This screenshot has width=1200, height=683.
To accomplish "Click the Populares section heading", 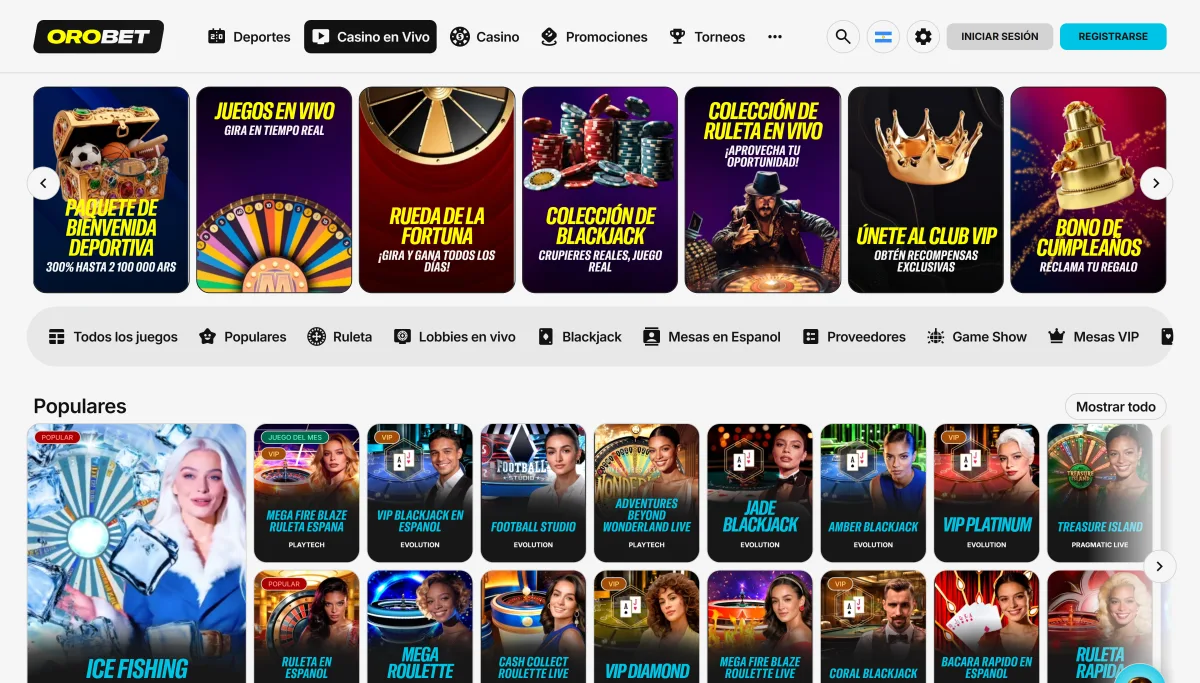I will coord(80,406).
